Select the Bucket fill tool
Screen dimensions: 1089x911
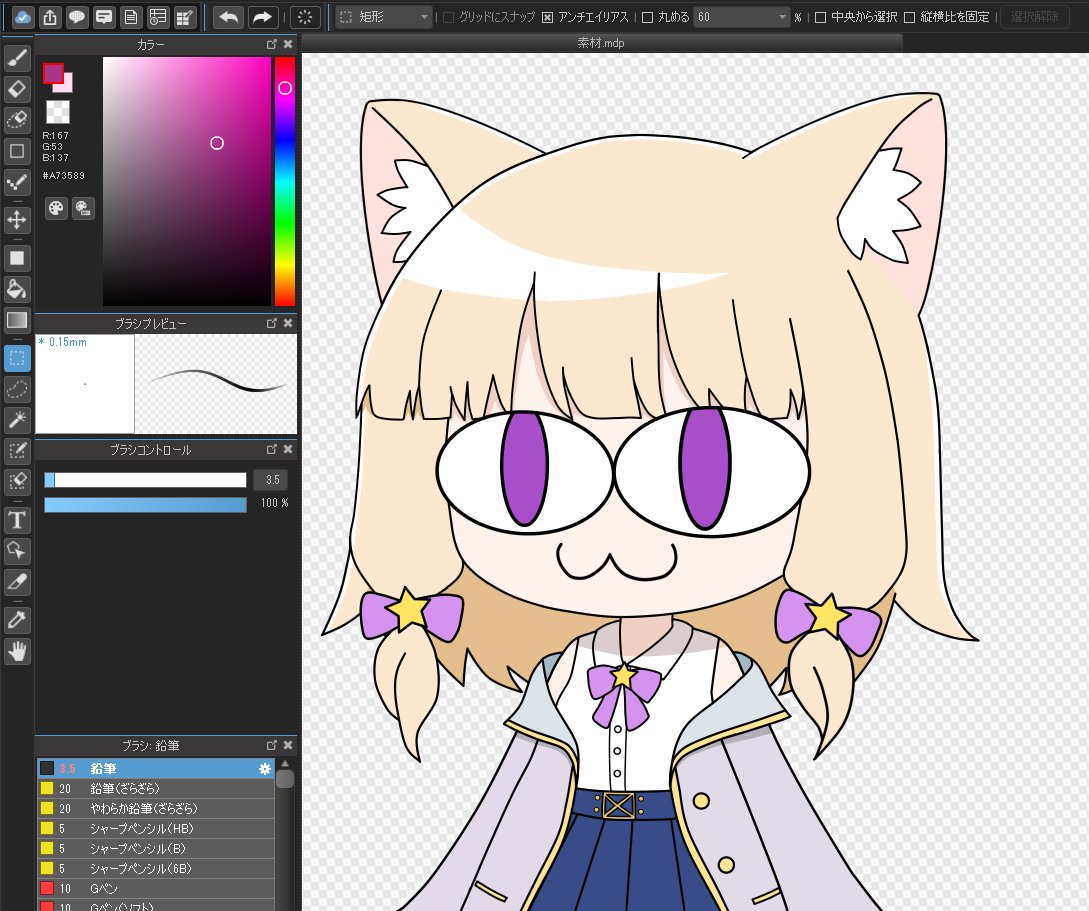click(17, 289)
